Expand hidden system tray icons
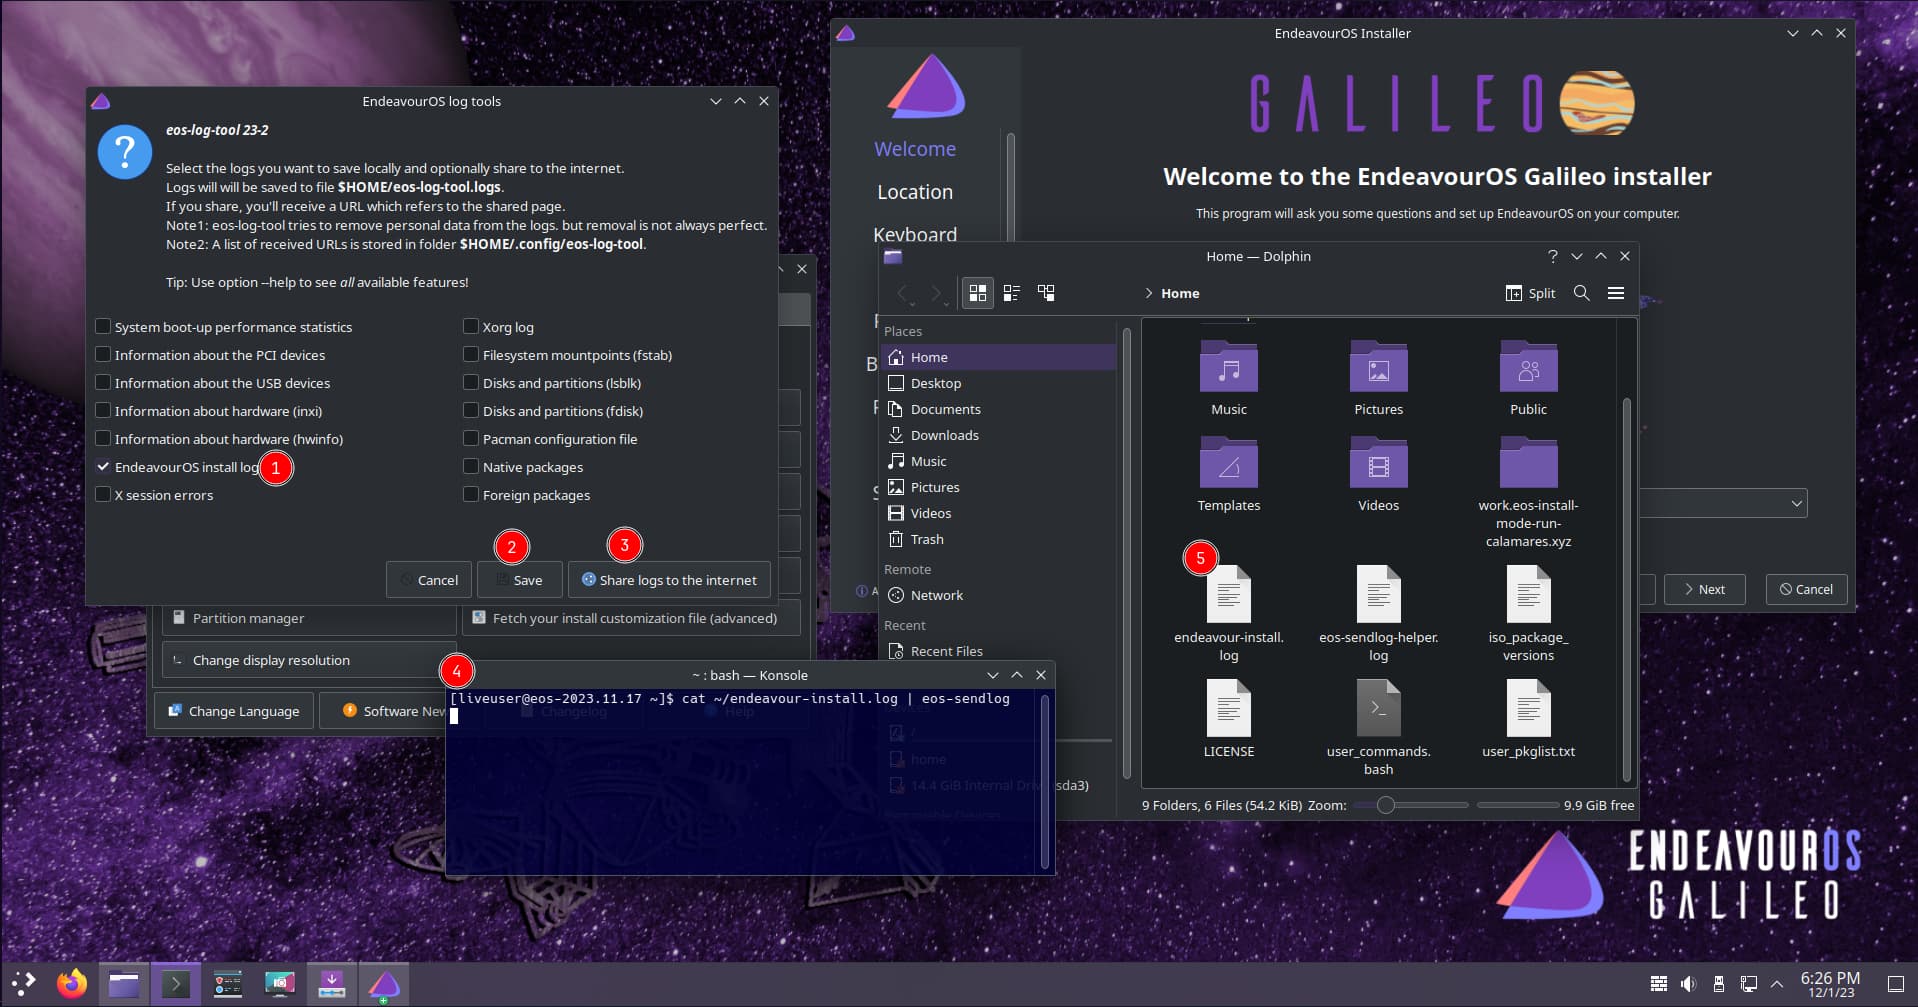 [1777, 984]
